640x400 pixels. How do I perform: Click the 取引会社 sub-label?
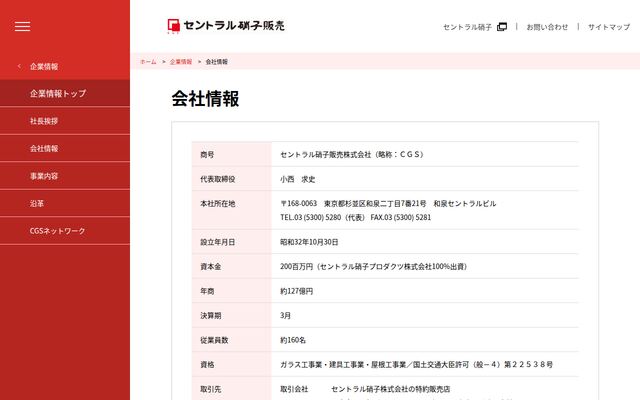pos(294,389)
